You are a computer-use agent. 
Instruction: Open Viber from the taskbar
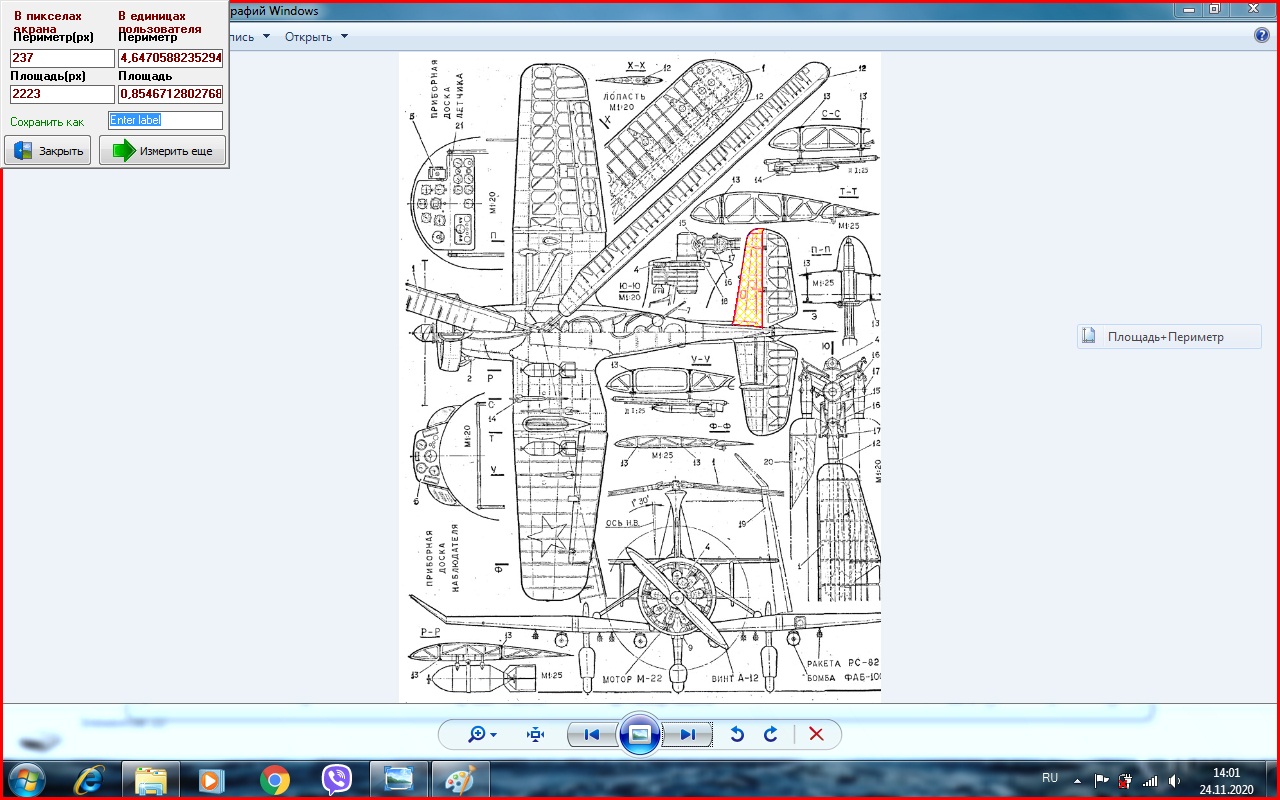[x=337, y=779]
